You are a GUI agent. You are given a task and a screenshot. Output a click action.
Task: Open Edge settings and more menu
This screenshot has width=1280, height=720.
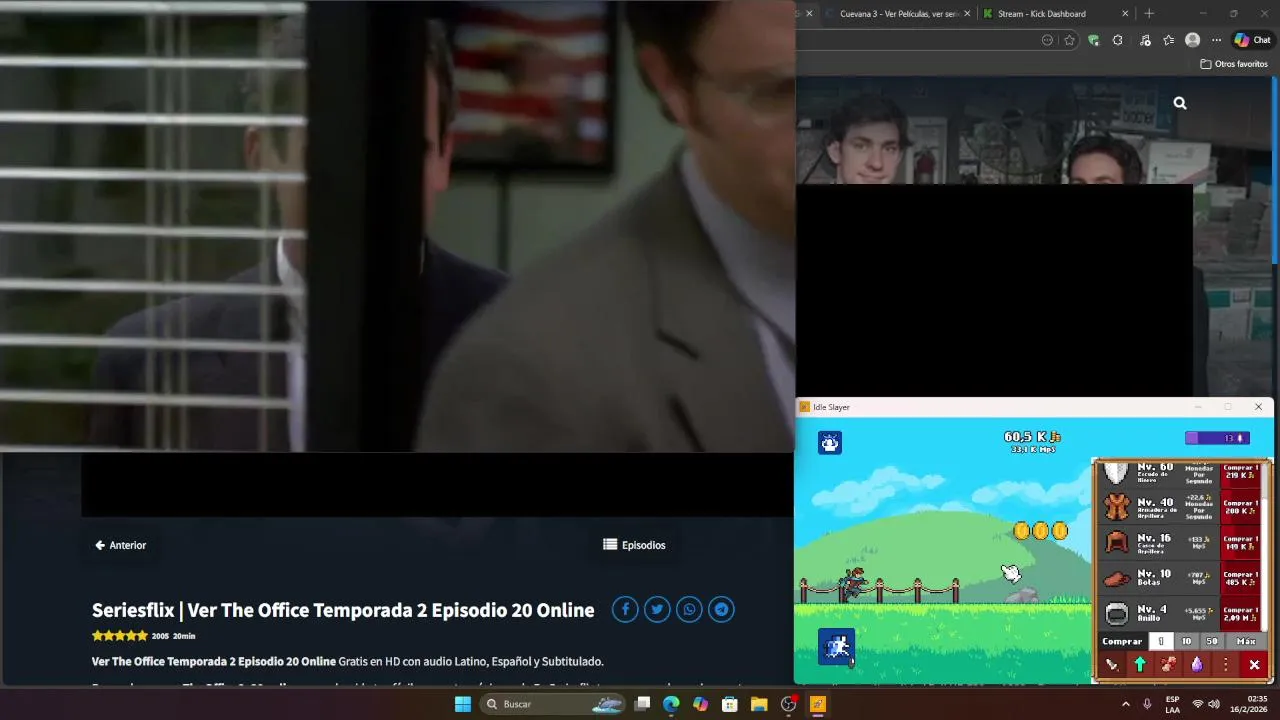pyautogui.click(x=1216, y=40)
